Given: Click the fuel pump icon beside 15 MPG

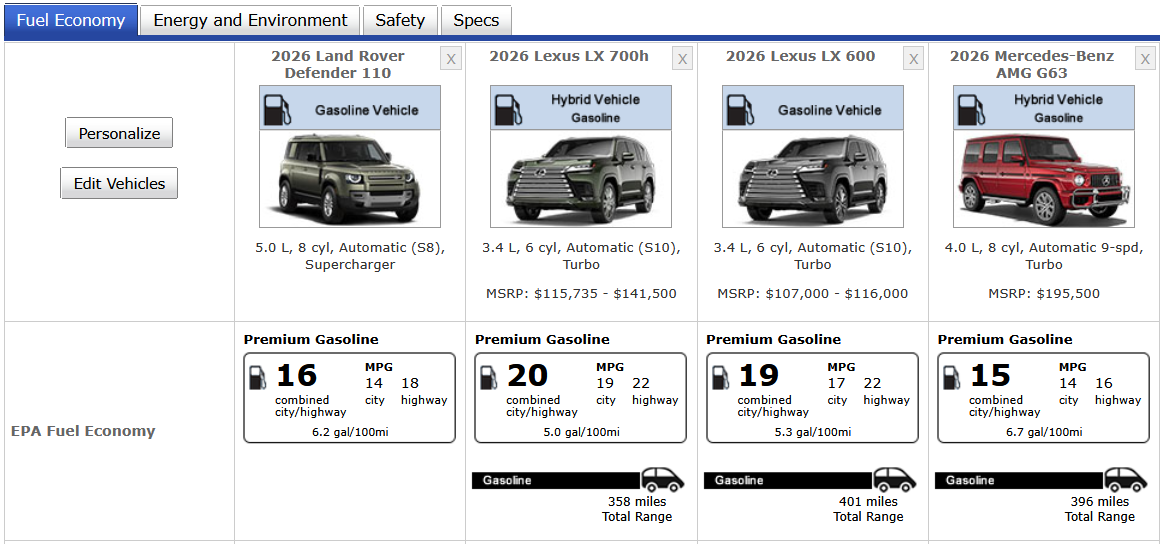Looking at the screenshot, I should pos(951,377).
